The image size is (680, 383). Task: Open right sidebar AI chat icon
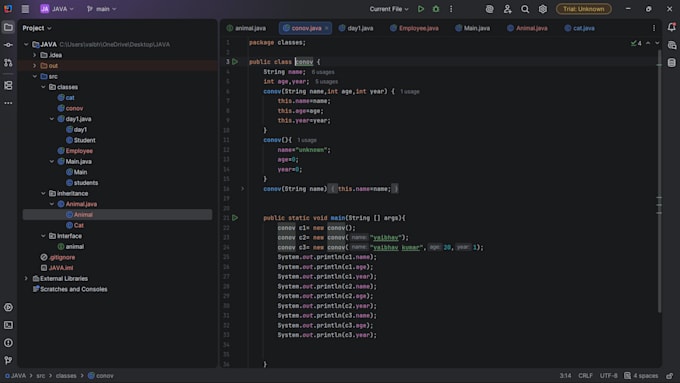[x=671, y=45]
